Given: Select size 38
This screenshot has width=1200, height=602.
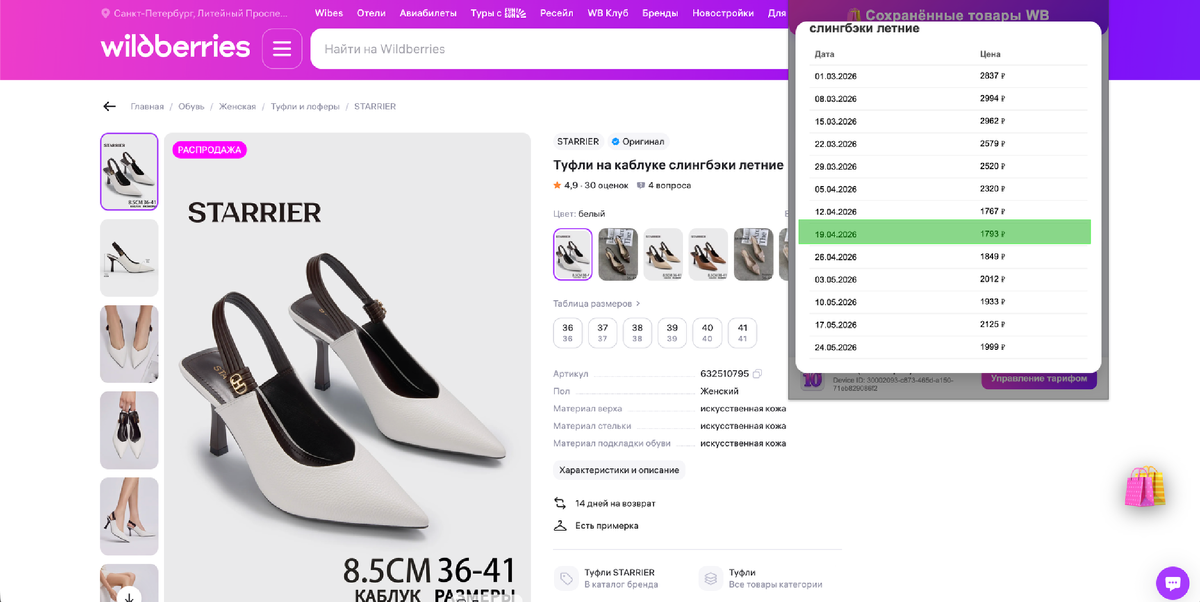Looking at the screenshot, I should point(637,333).
